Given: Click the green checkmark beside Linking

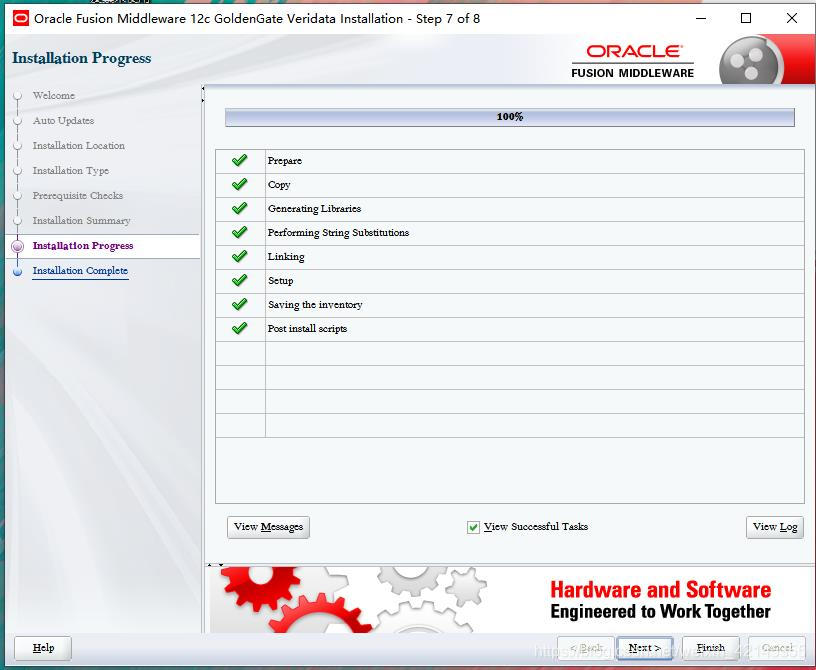Looking at the screenshot, I should point(239,256).
